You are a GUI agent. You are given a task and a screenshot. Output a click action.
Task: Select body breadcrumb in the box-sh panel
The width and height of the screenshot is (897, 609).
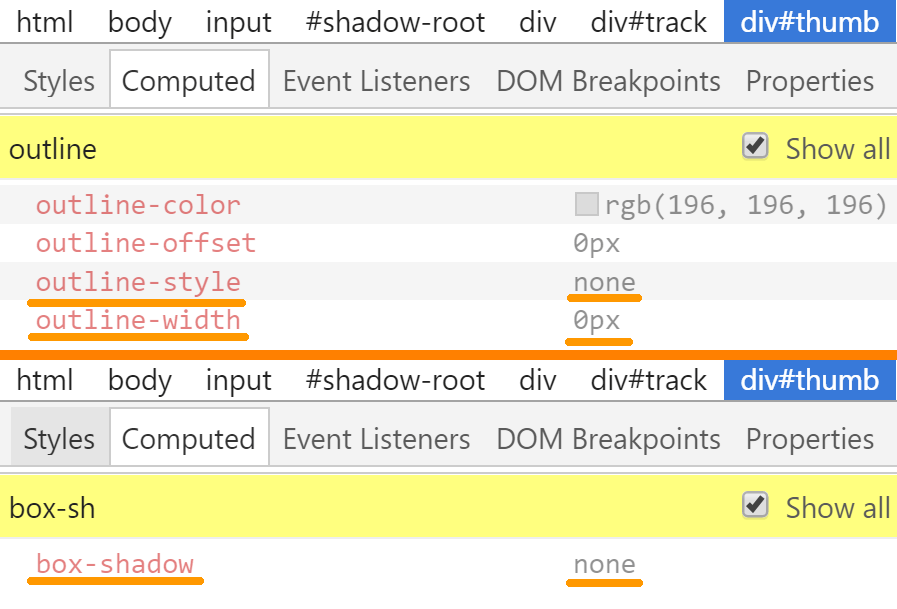(x=140, y=380)
